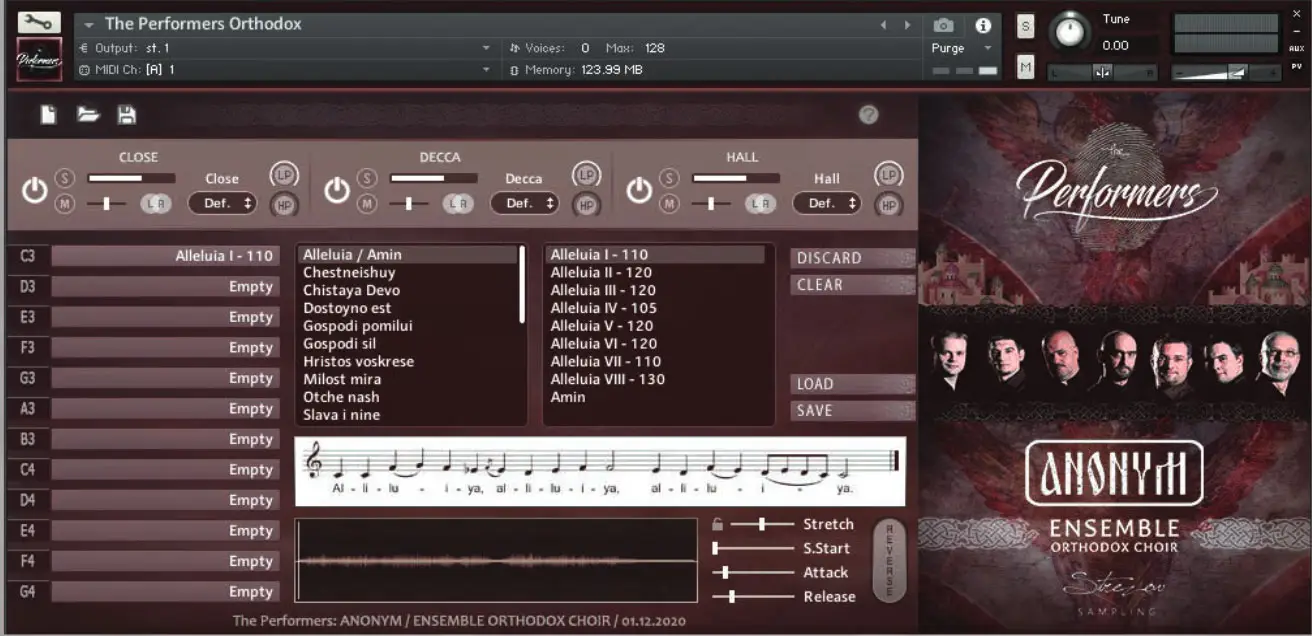Toggle the Stretch lock icon

[717, 524]
